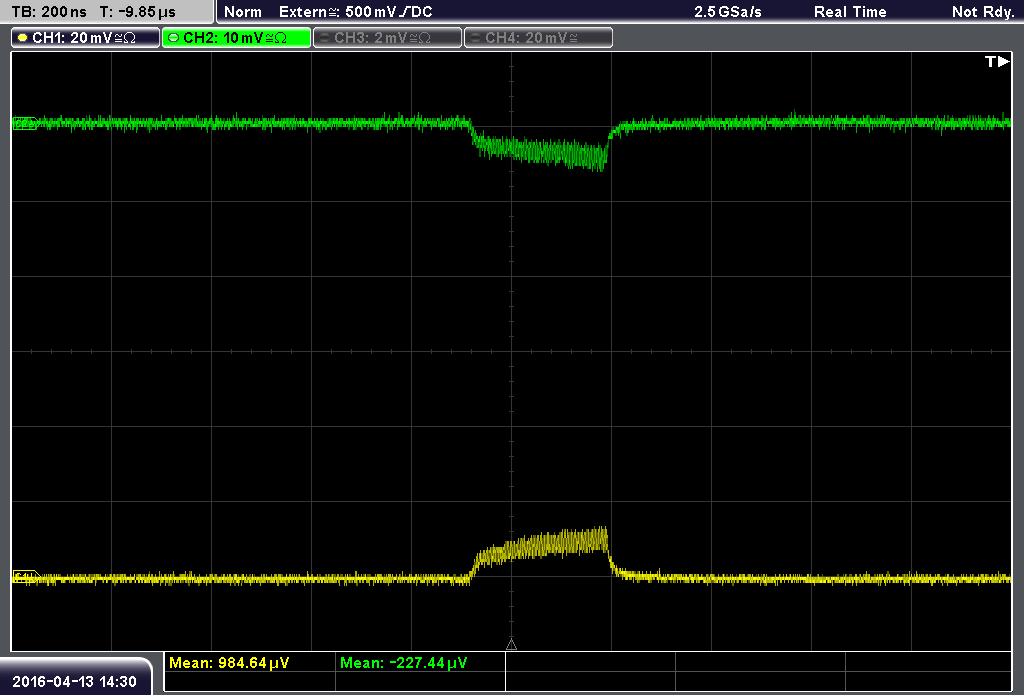This screenshot has height=695, width=1024.
Task: Click the TB: 200 ns timebase readout
Action: point(49,12)
